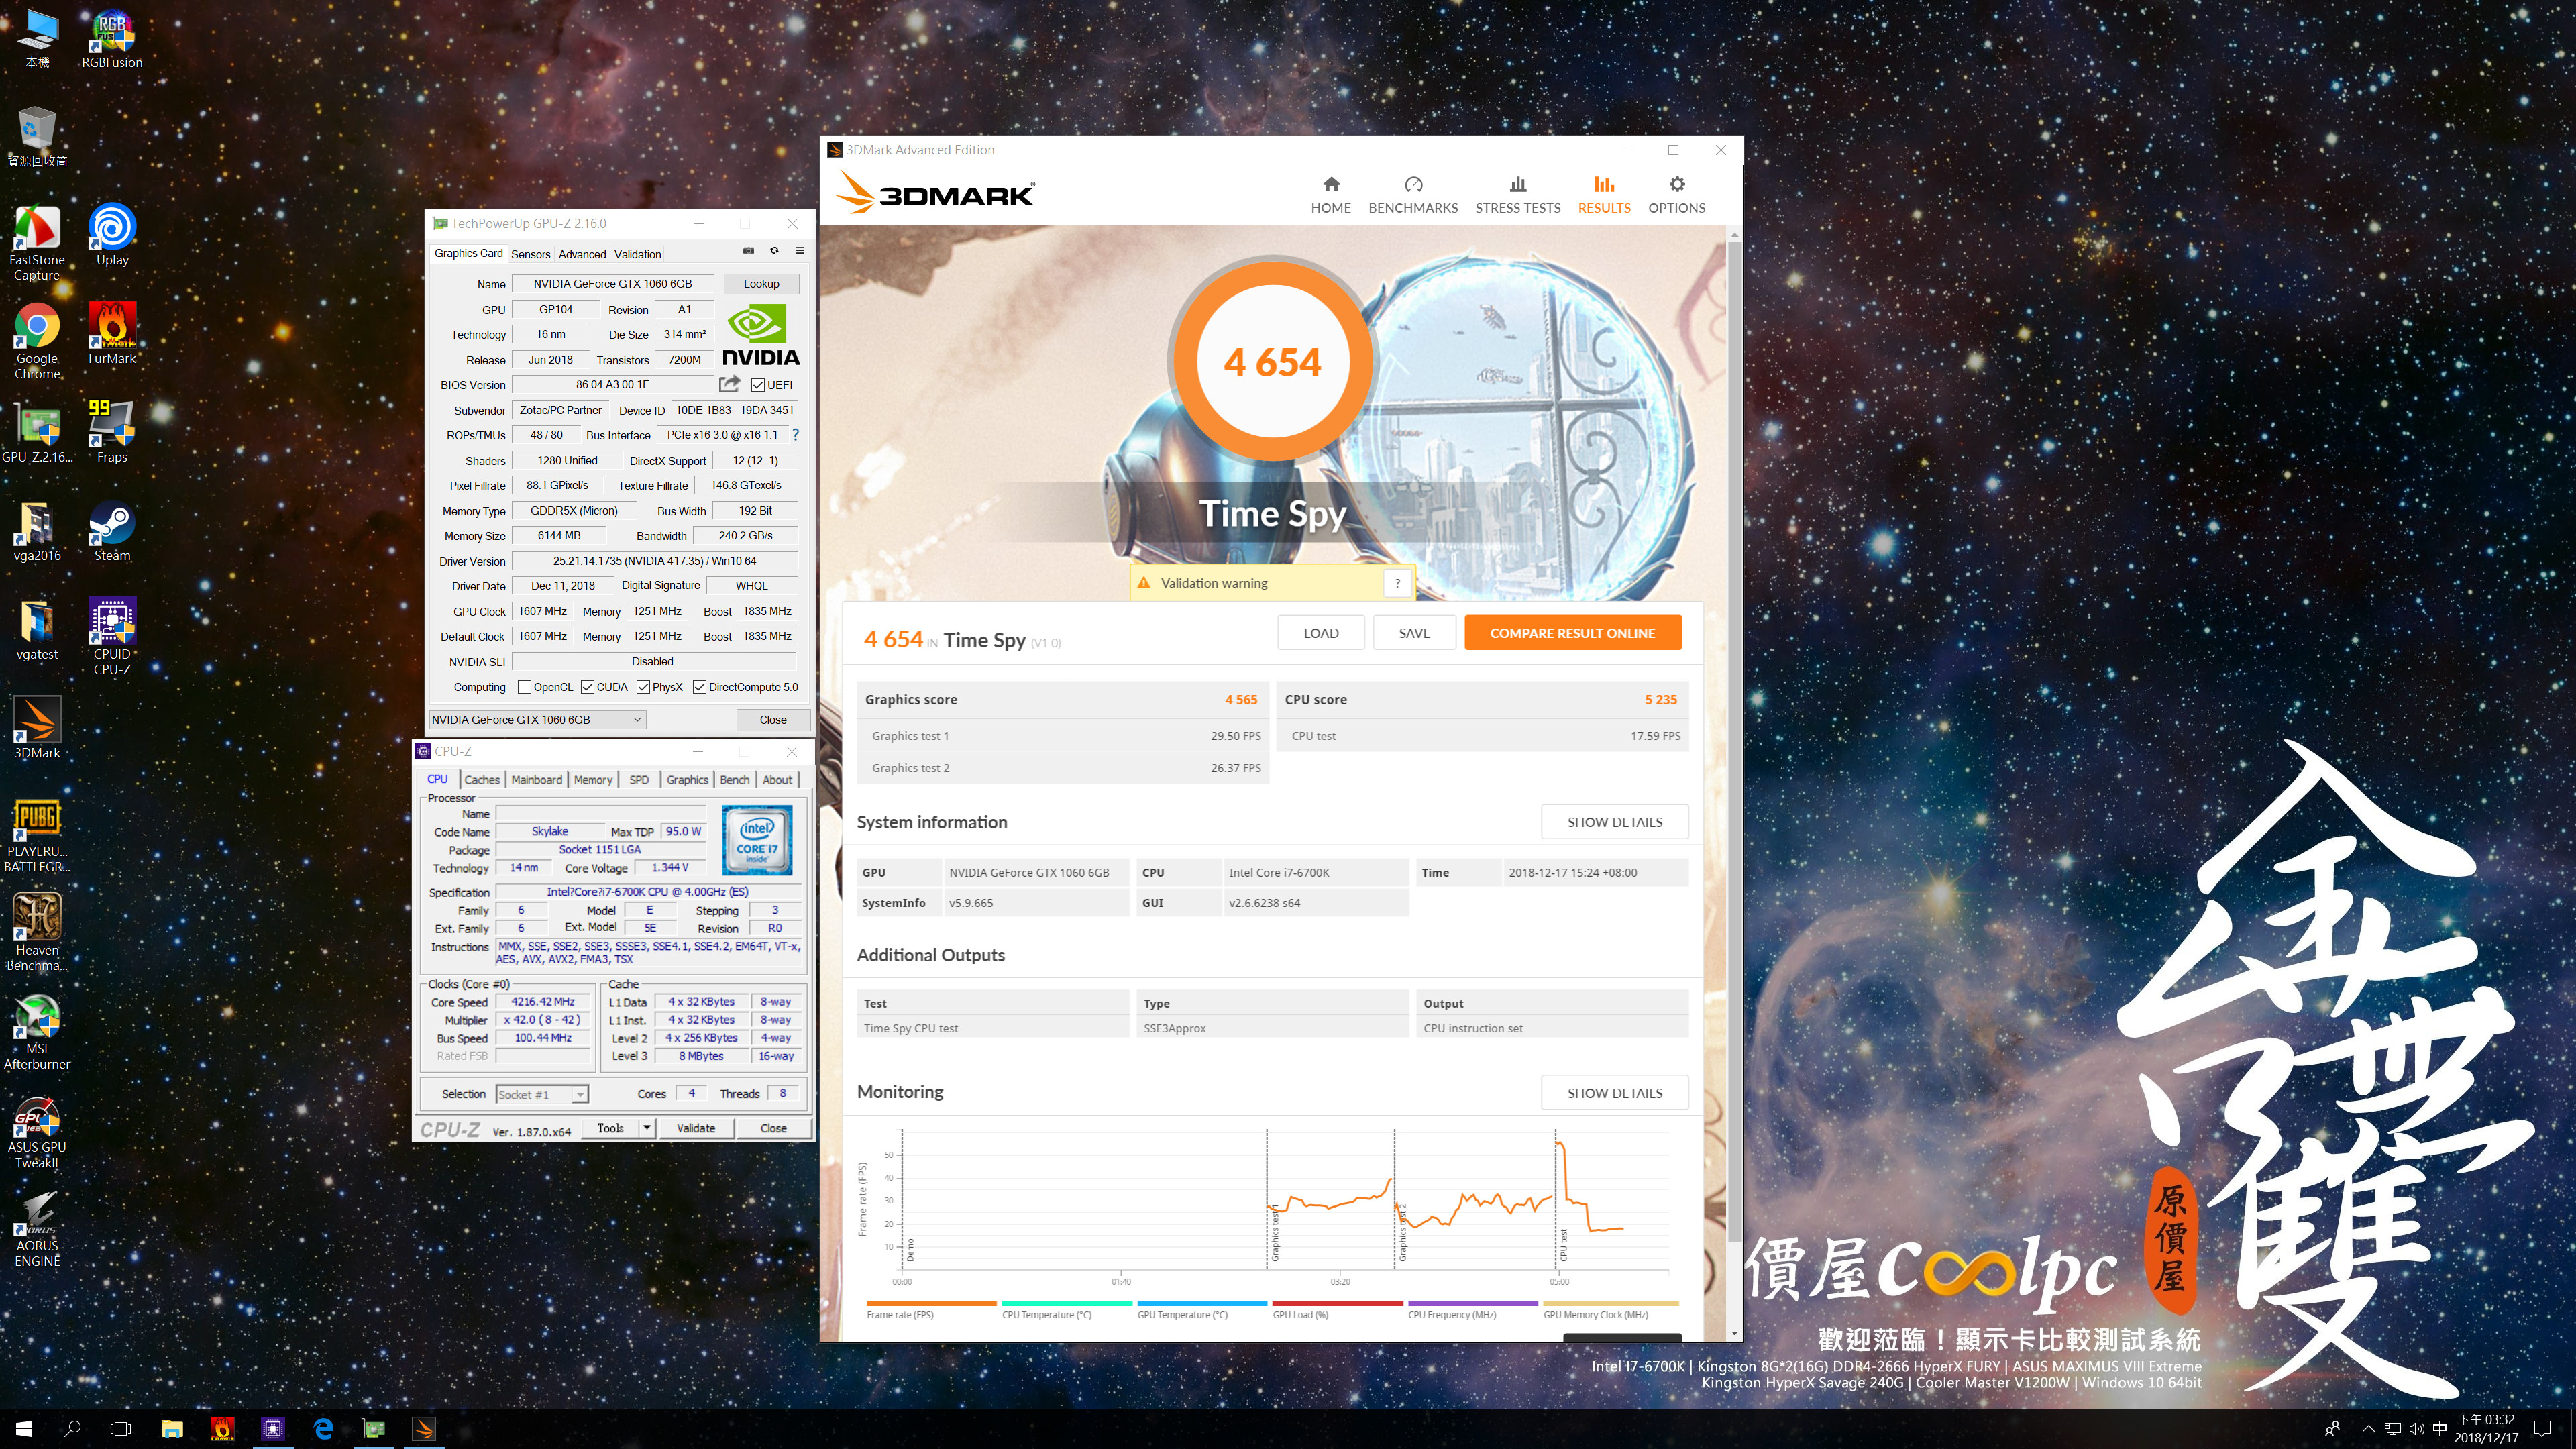Open AORUS ENGINE desktop icon

[37, 1230]
